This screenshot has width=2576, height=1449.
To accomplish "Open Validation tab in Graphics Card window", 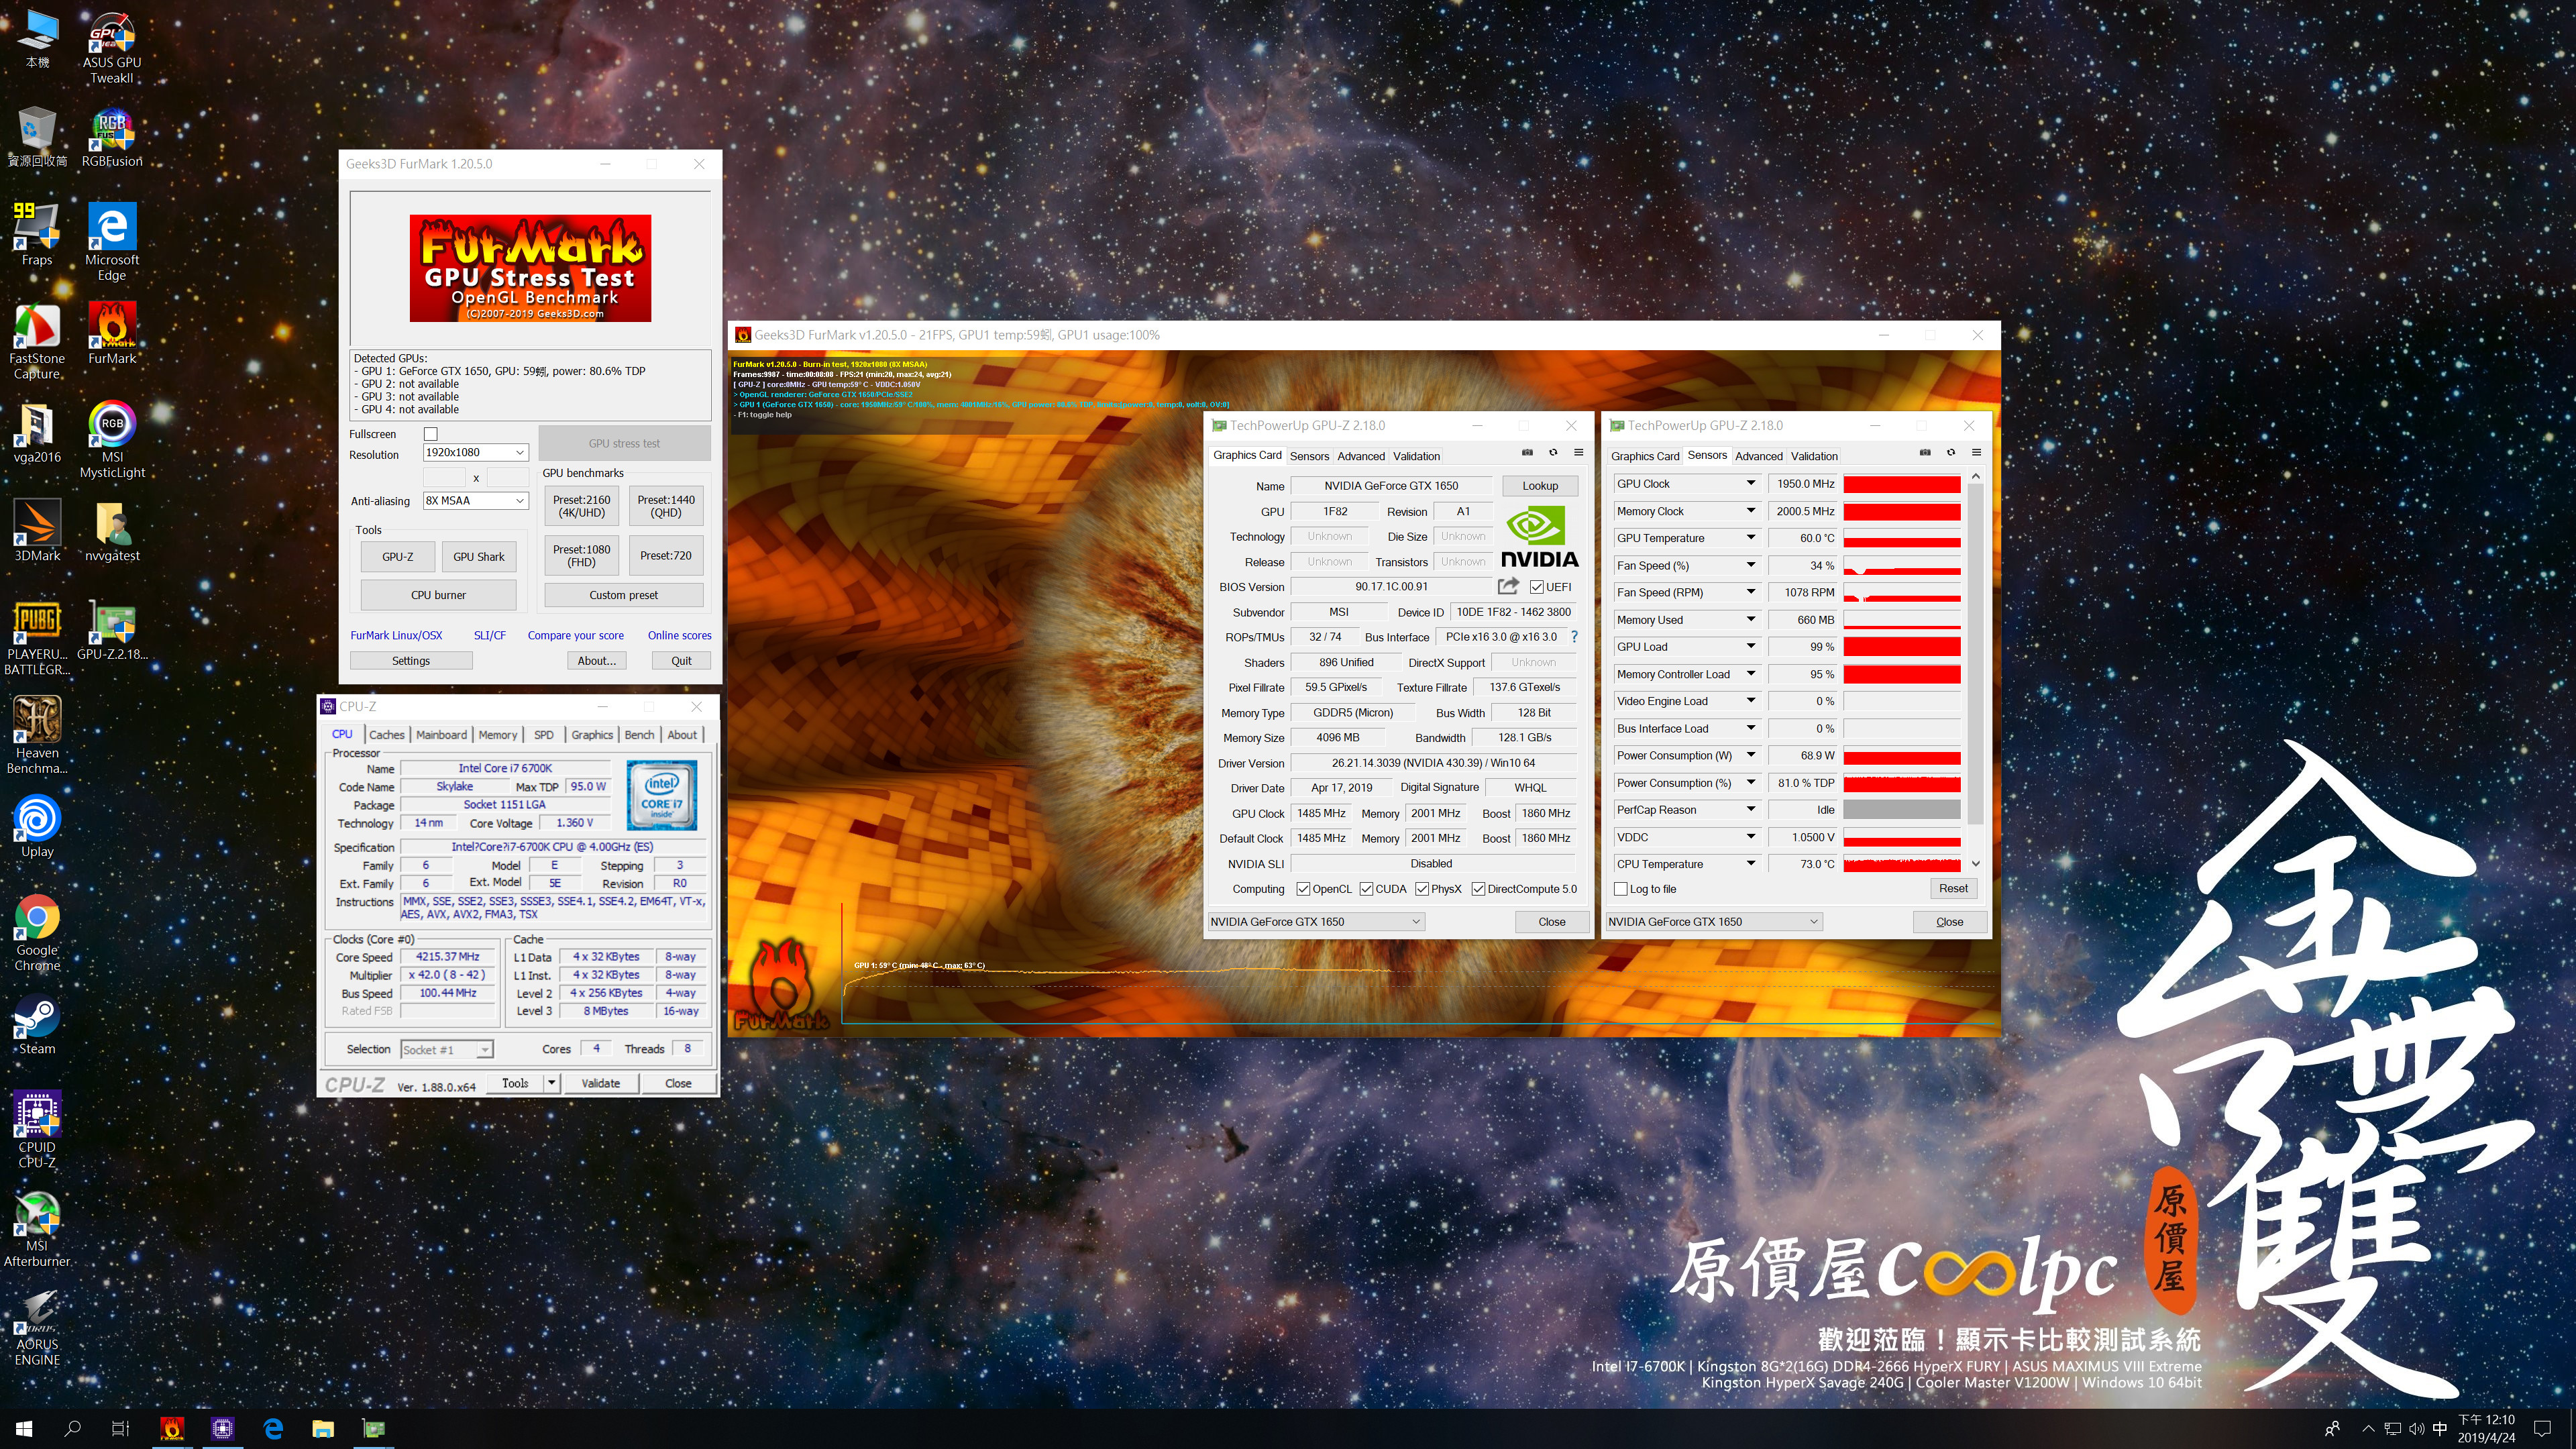I will click(x=1416, y=456).
